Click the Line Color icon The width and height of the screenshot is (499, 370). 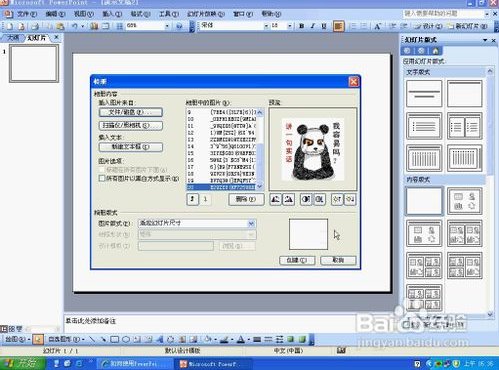click(x=224, y=339)
